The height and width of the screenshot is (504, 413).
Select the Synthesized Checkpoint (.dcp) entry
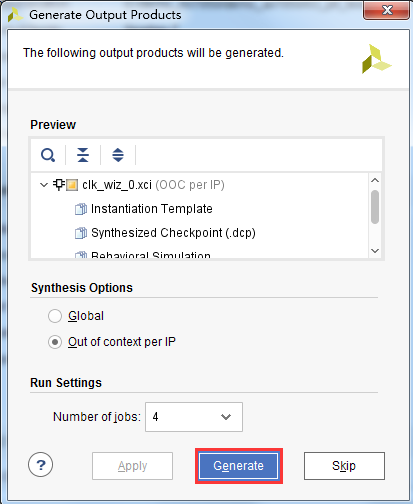[173, 233]
